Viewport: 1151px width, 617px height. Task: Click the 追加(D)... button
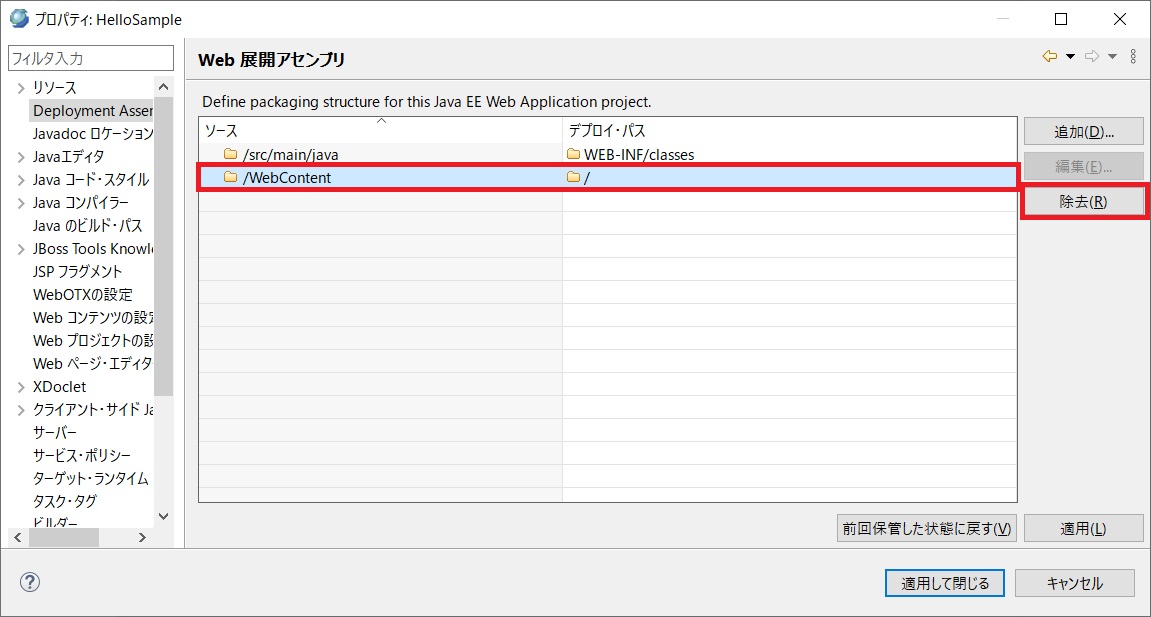pos(1083,132)
